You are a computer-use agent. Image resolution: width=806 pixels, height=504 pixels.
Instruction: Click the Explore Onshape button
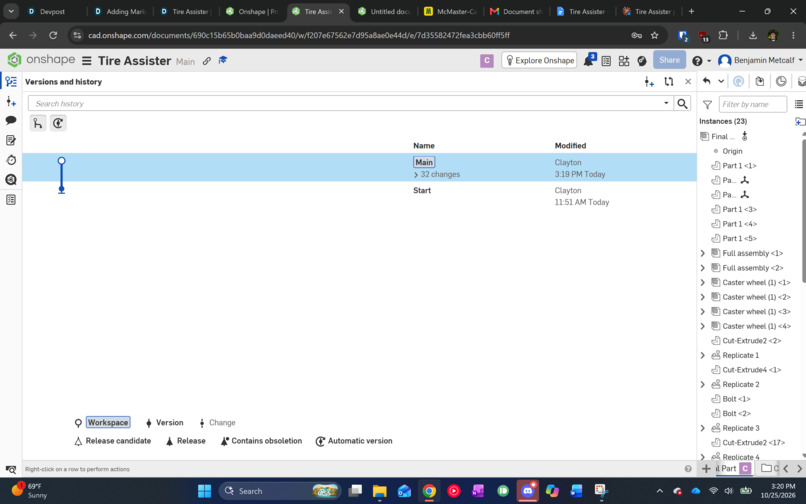click(539, 60)
